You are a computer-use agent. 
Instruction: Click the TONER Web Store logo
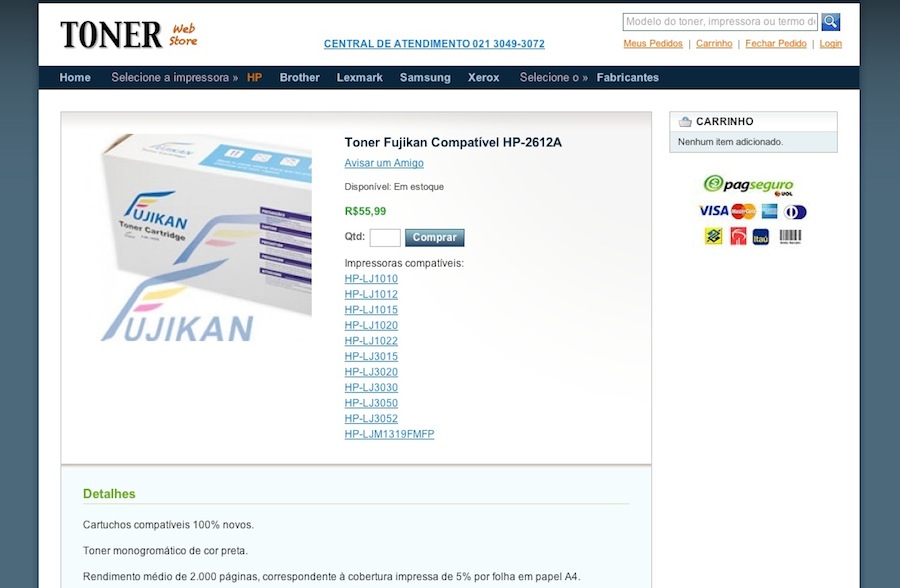pyautogui.click(x=129, y=34)
